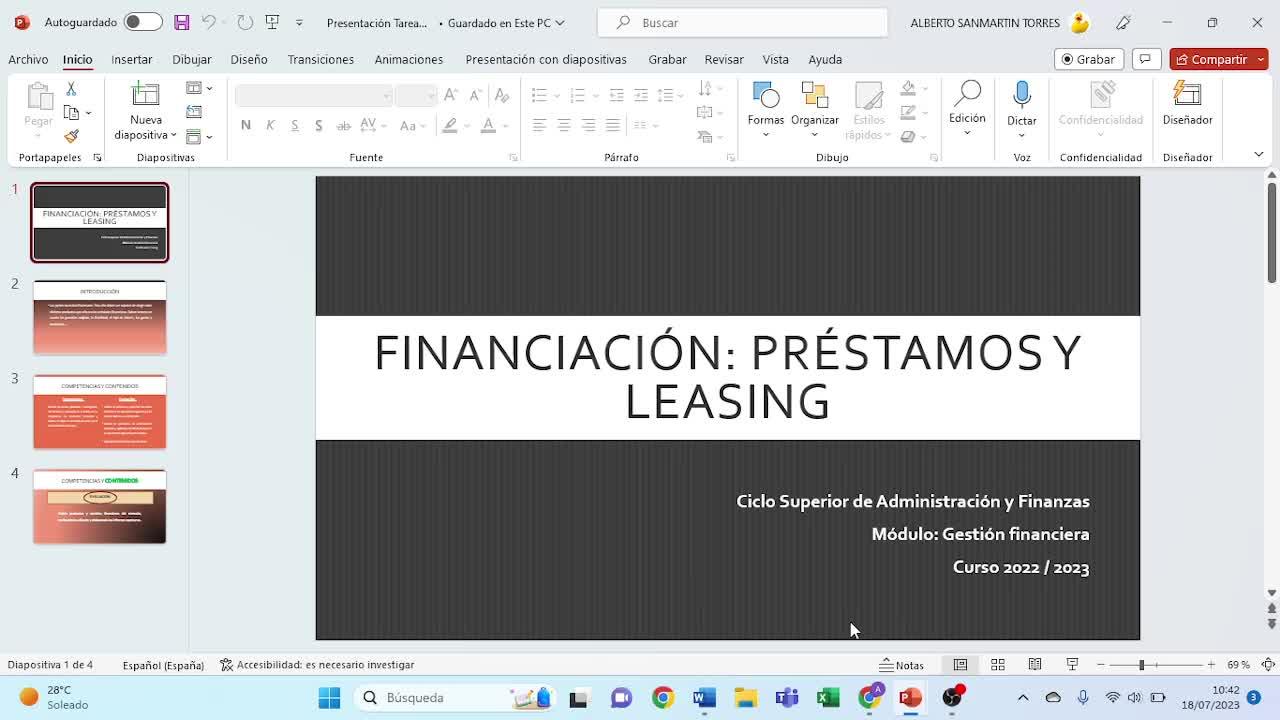Collapse the ribbon with chevron

coord(1259,154)
